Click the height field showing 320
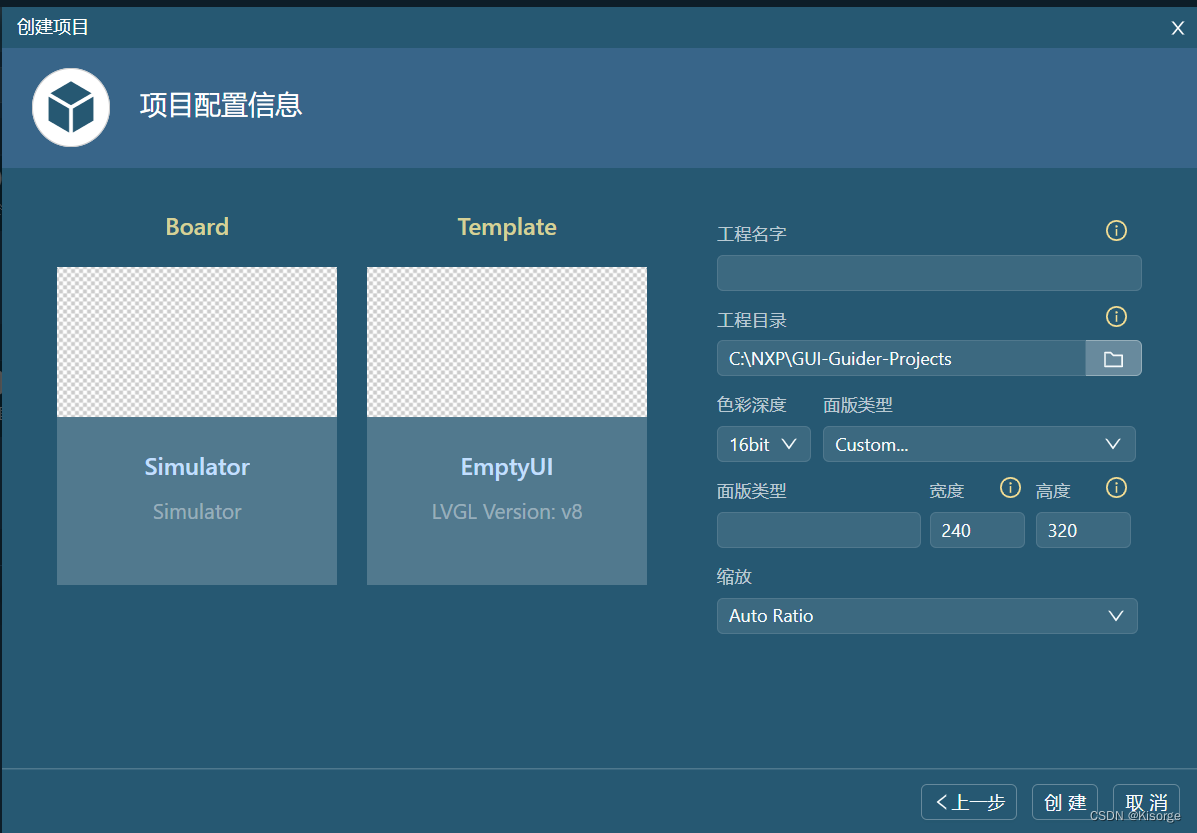1197x833 pixels. (x=1082, y=531)
